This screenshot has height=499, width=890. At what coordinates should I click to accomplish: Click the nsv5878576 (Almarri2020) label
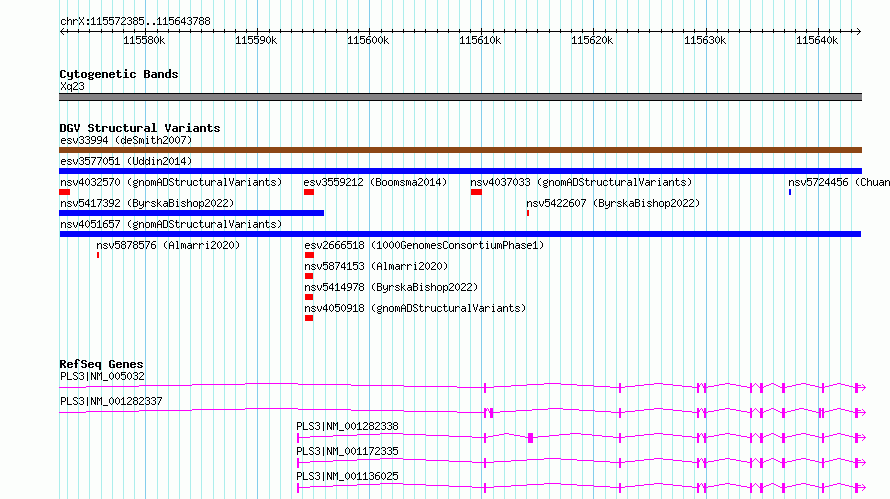click(168, 245)
